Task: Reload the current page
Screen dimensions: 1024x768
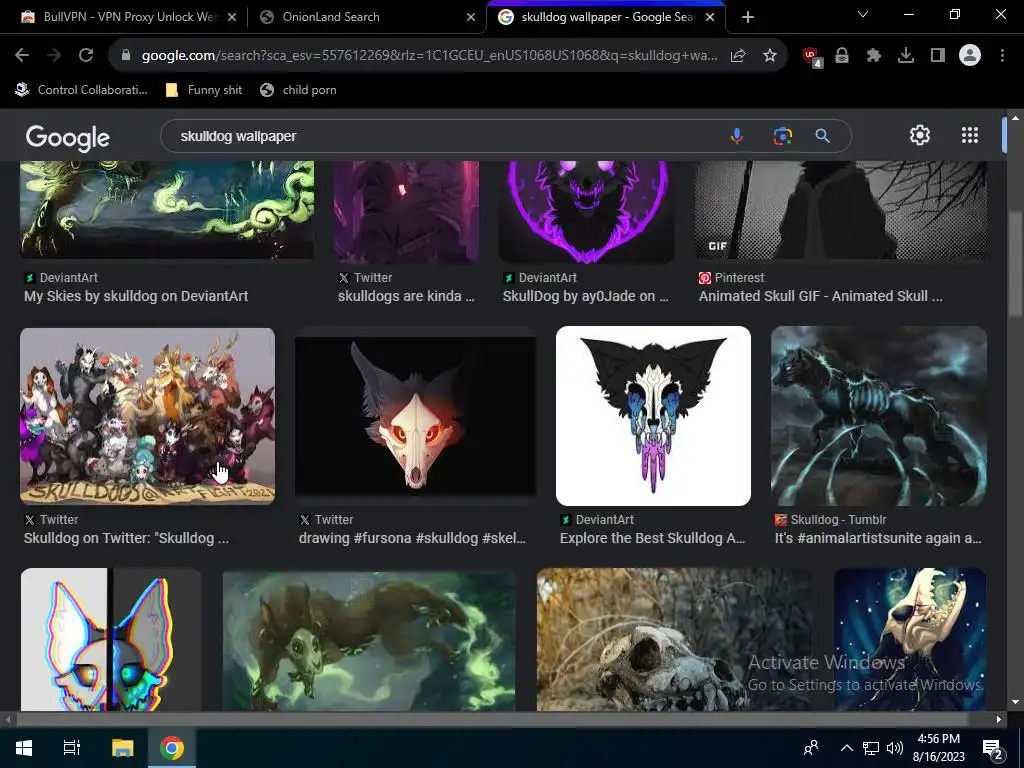Action: [x=86, y=56]
